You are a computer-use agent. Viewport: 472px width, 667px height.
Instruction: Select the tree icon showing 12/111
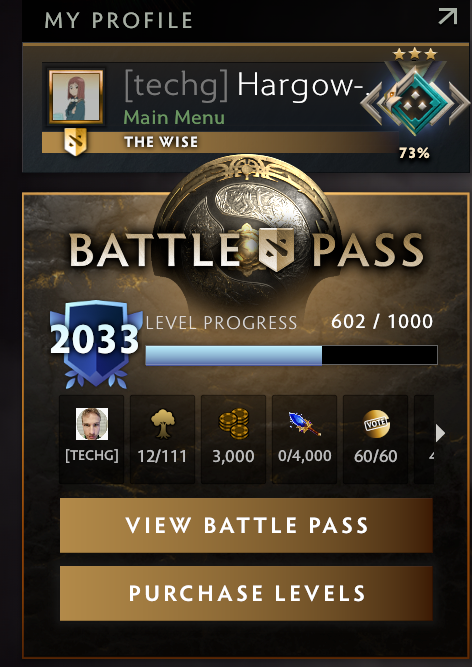162,439
